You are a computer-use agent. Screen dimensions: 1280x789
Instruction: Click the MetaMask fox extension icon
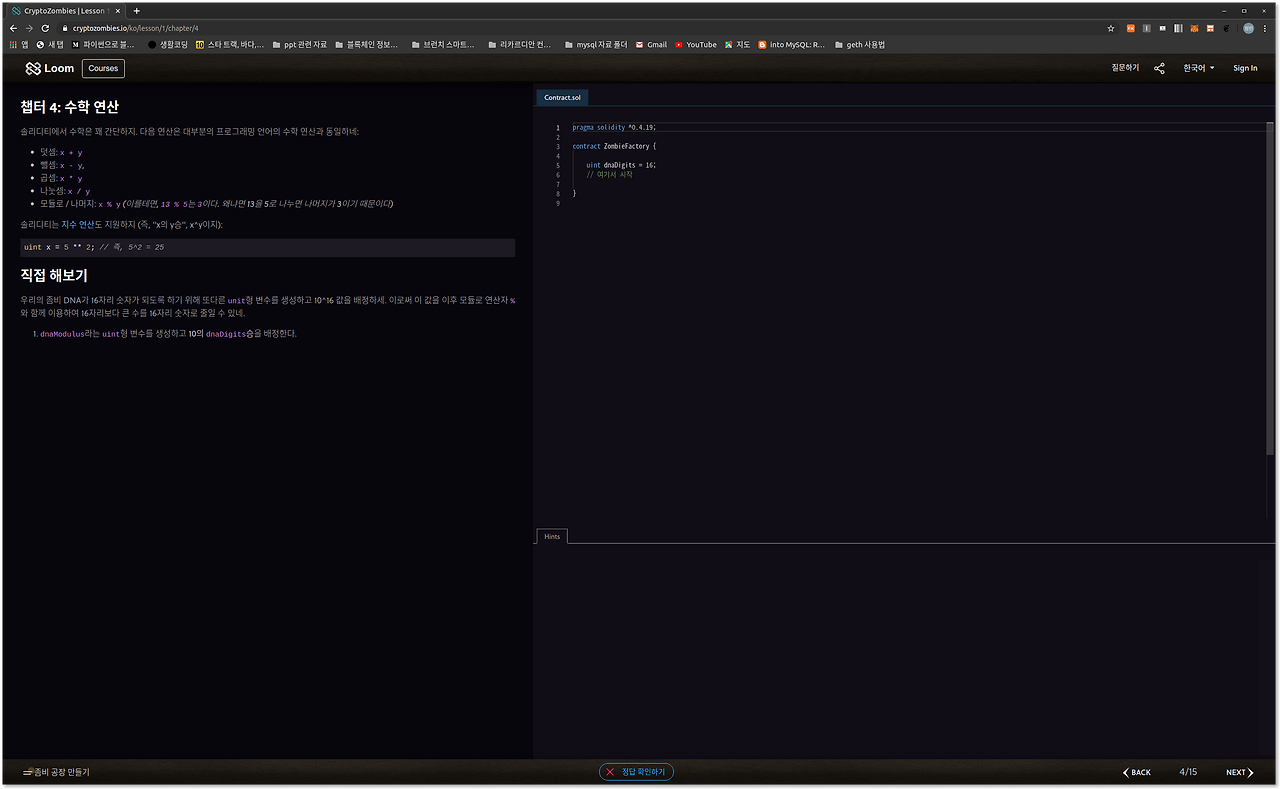1194,28
